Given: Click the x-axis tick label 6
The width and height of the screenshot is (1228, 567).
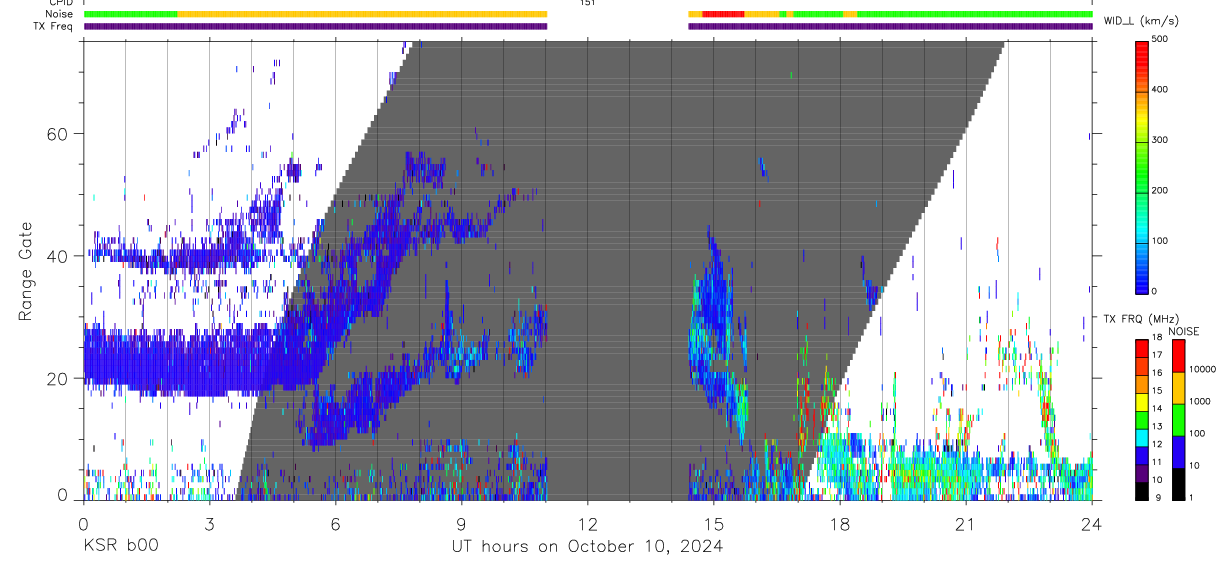Looking at the screenshot, I should click(335, 524).
